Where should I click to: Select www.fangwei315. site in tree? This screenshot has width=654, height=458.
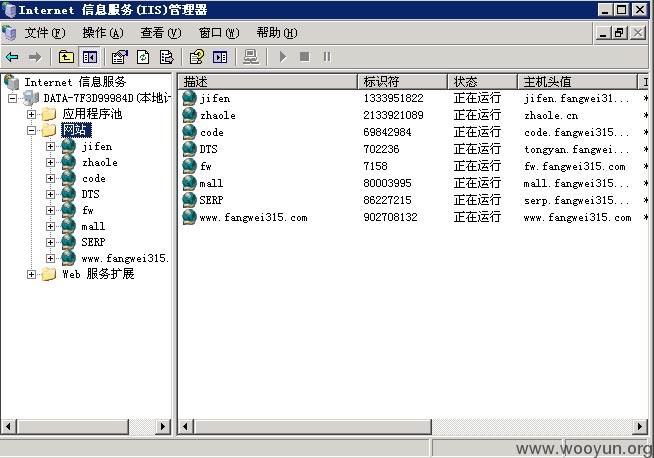[x=125, y=259]
